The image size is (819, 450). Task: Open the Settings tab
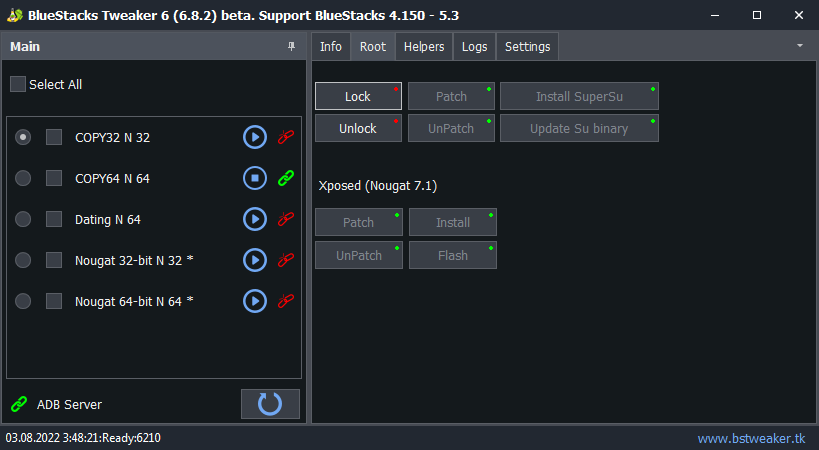coord(527,46)
